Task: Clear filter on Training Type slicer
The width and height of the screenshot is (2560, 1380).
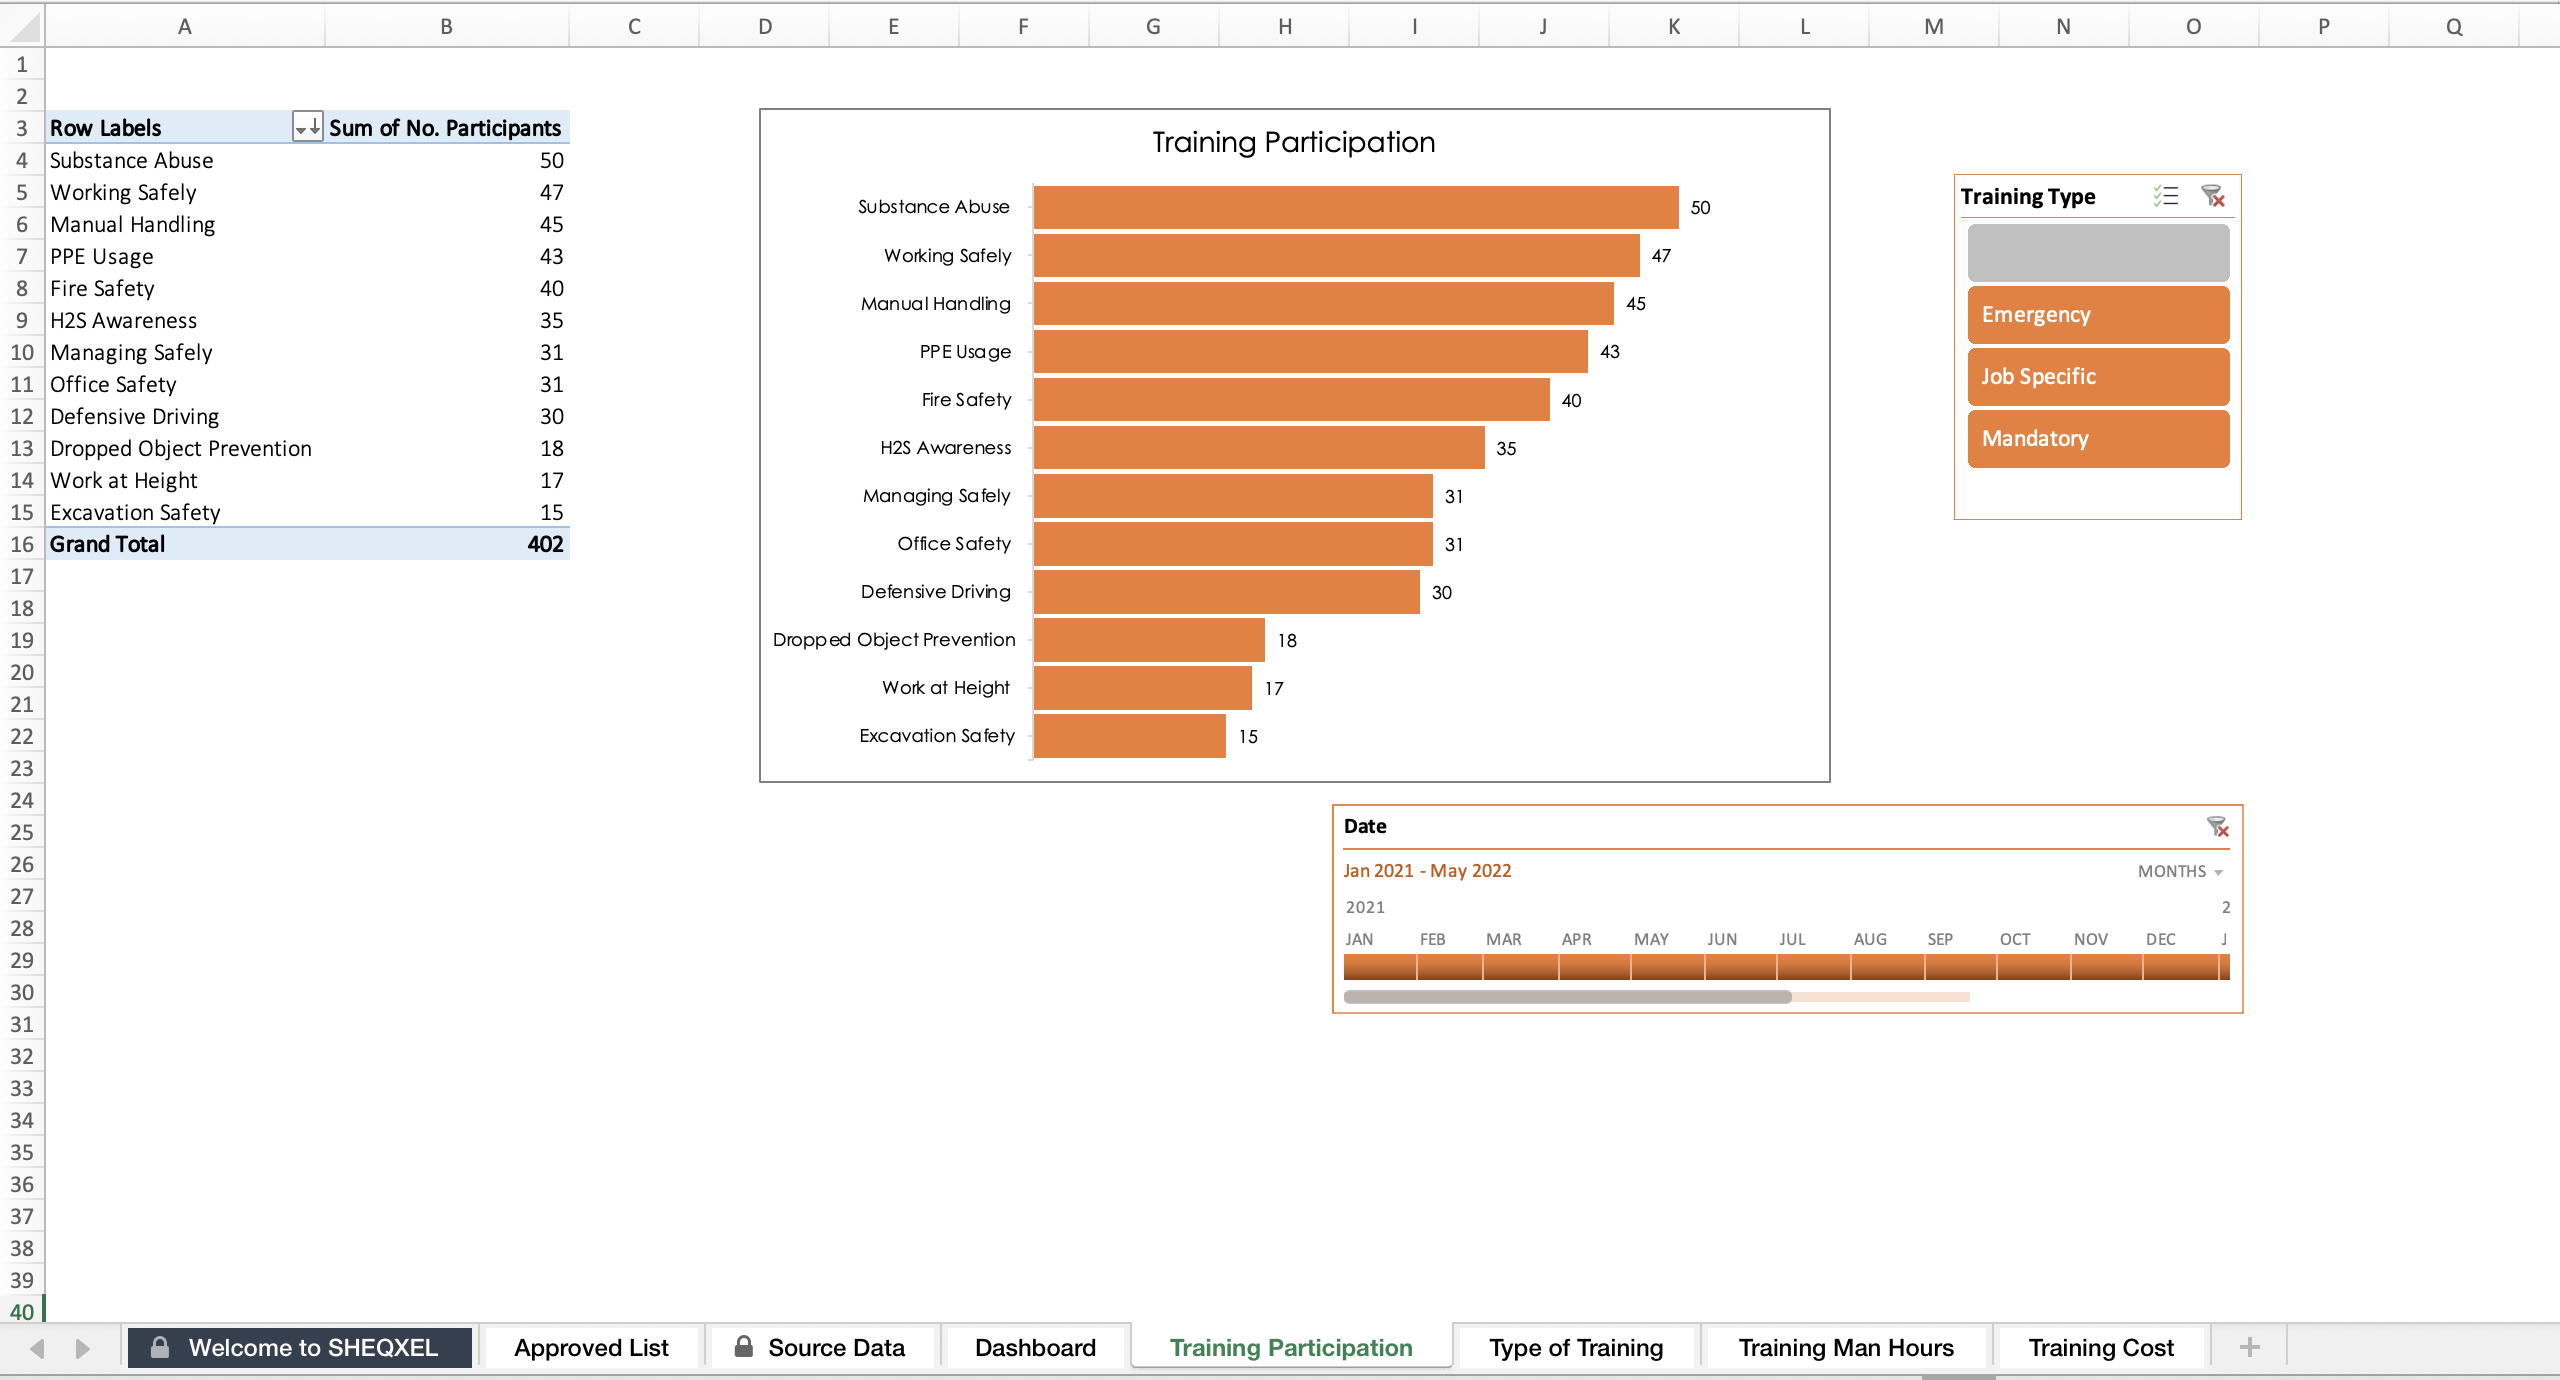Action: (2213, 196)
